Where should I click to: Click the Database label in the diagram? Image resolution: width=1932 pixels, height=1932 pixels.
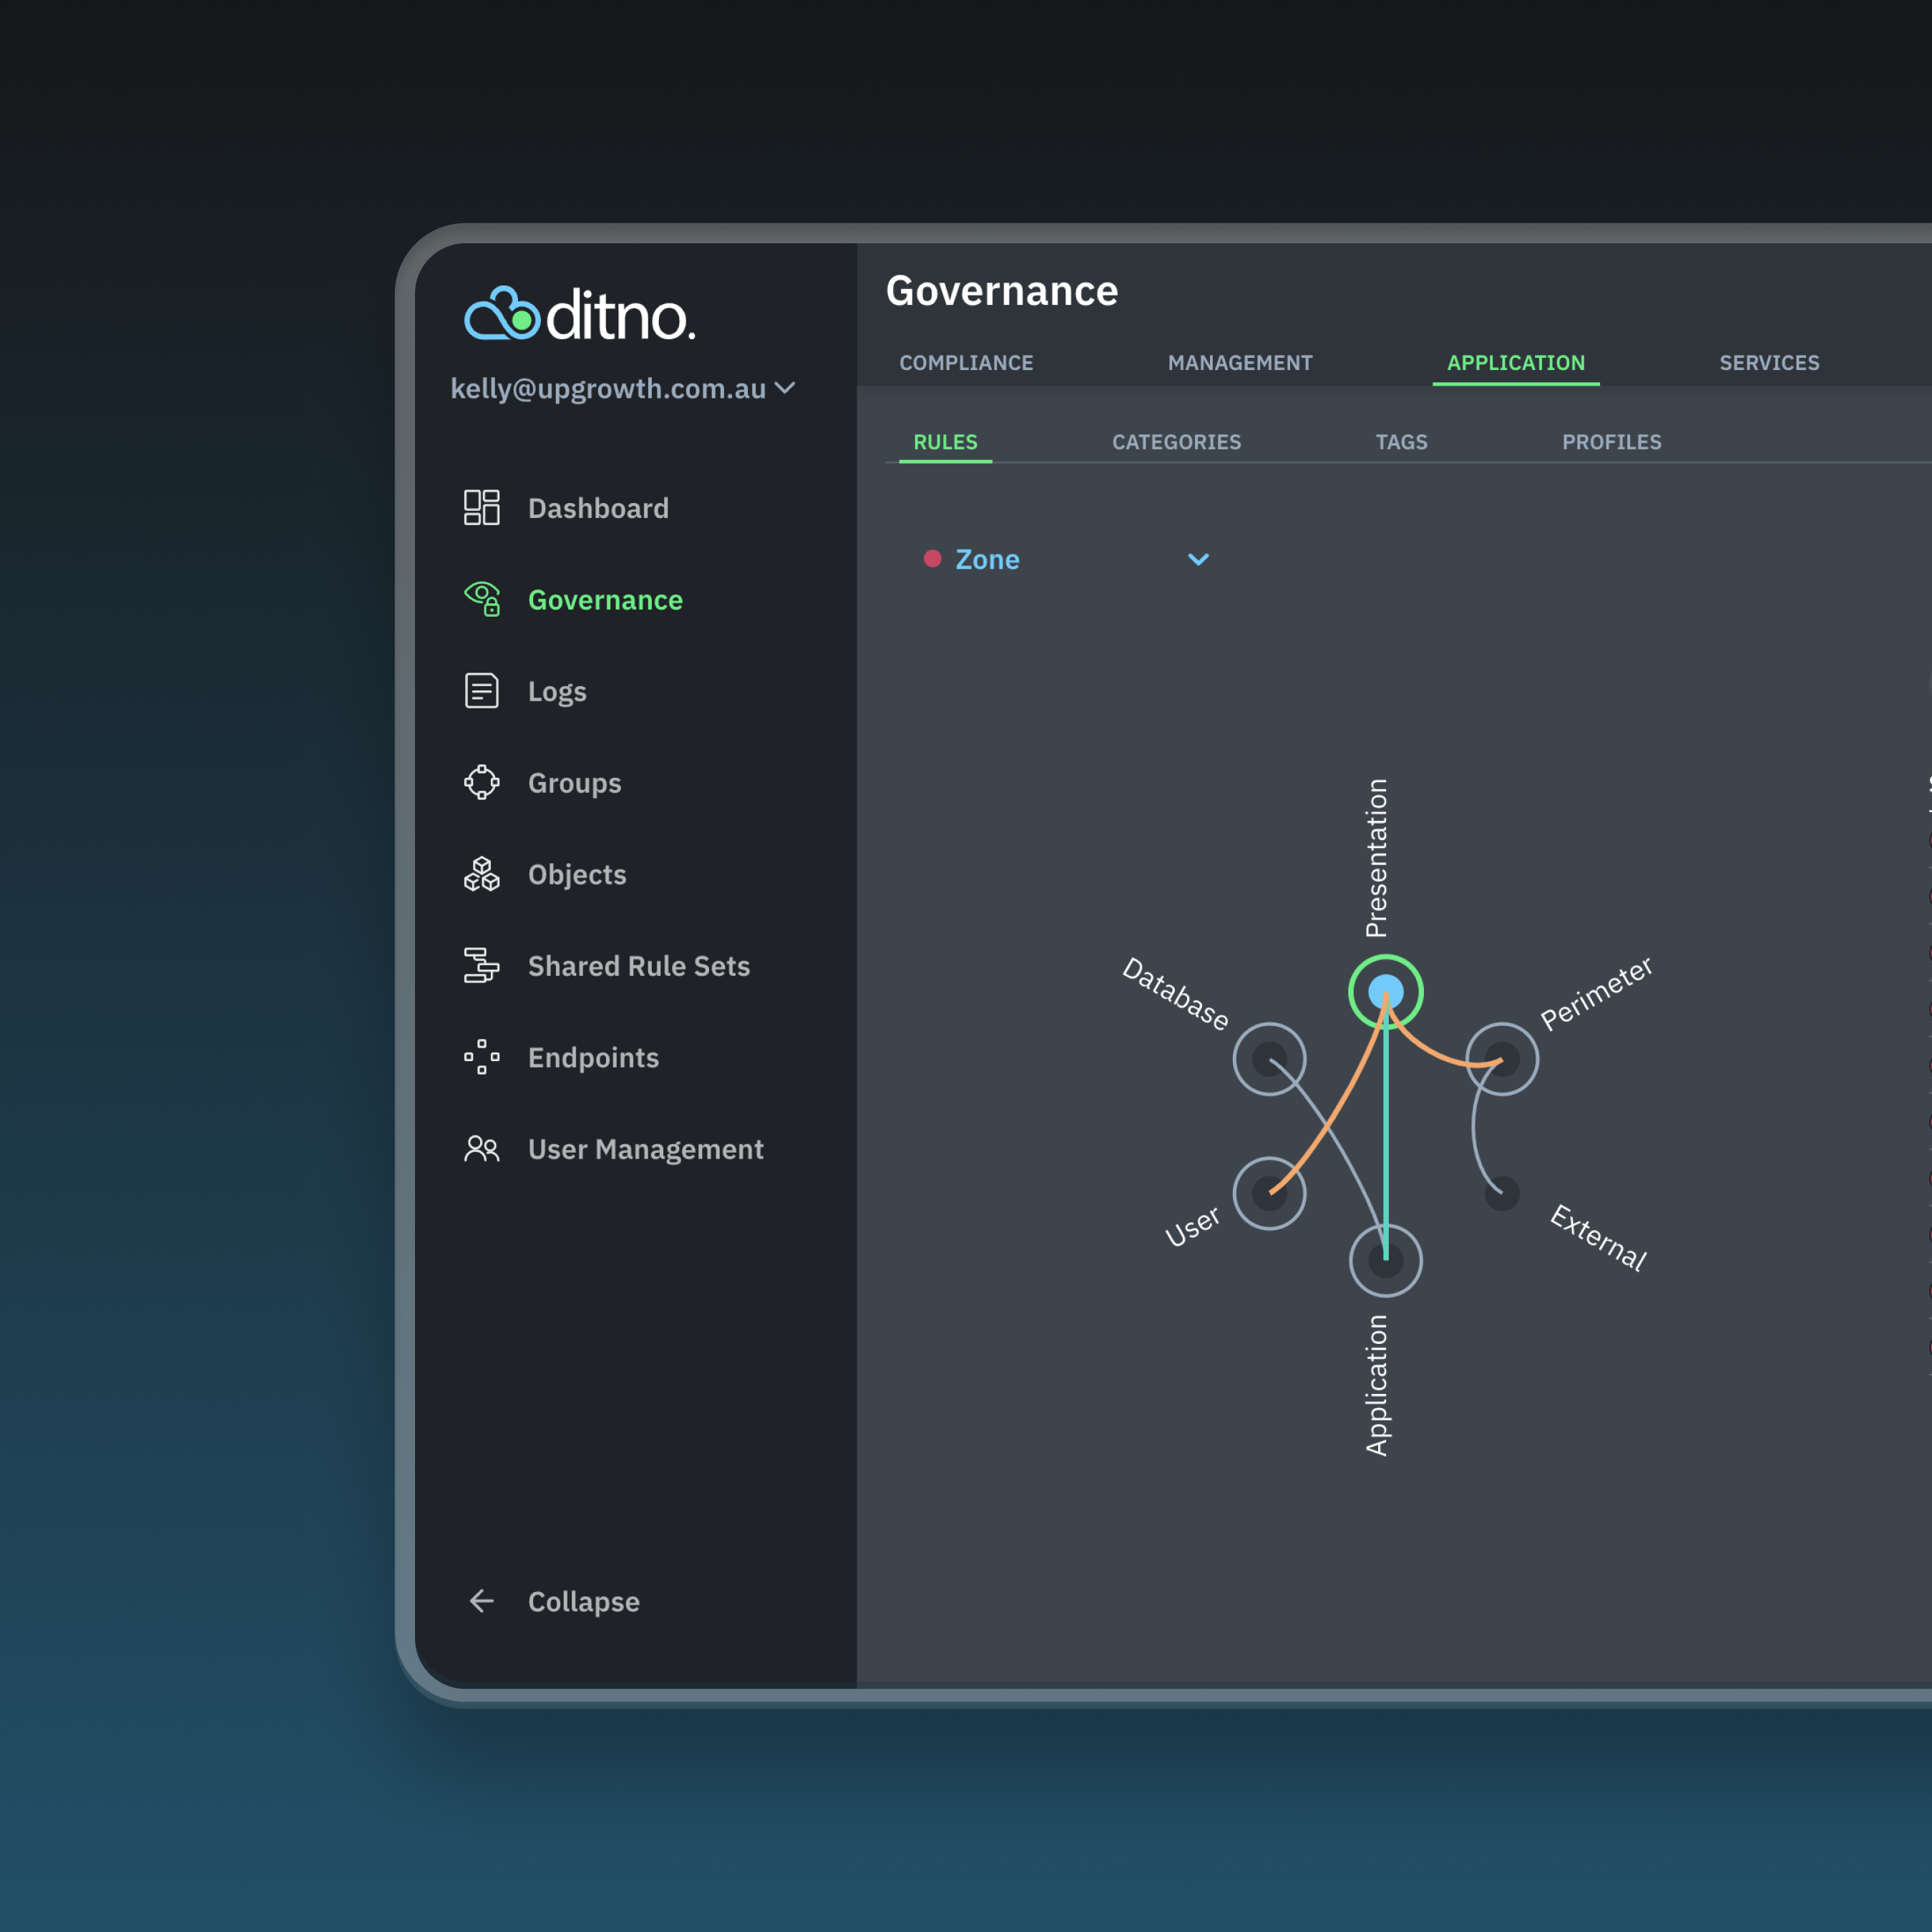point(1175,994)
